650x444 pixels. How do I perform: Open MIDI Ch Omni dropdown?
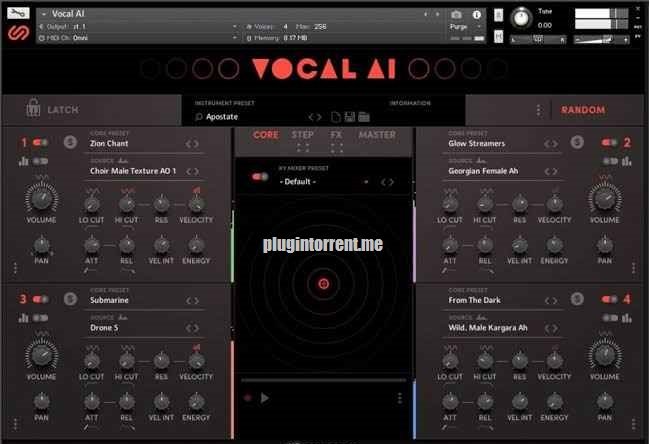[x=139, y=38]
